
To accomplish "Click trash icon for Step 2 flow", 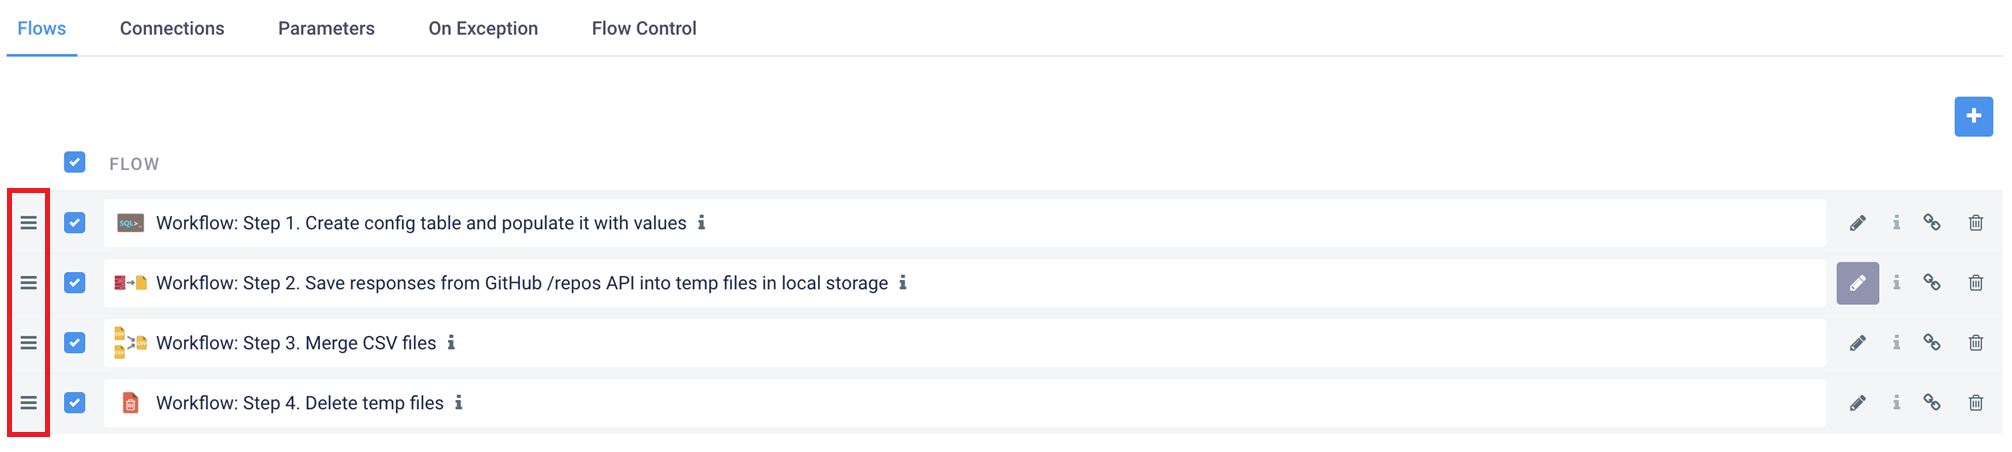I will pyautogui.click(x=1975, y=283).
